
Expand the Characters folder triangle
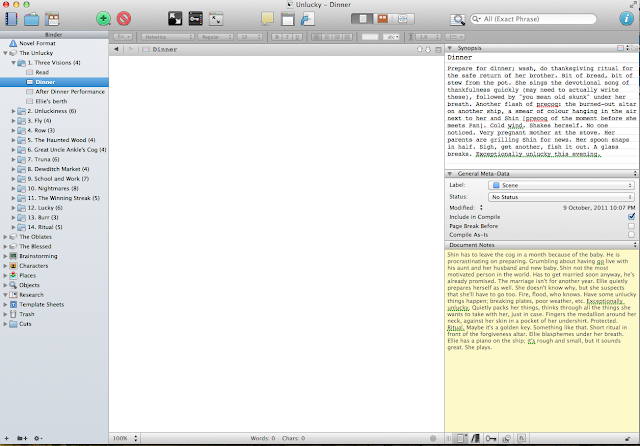tap(5, 266)
